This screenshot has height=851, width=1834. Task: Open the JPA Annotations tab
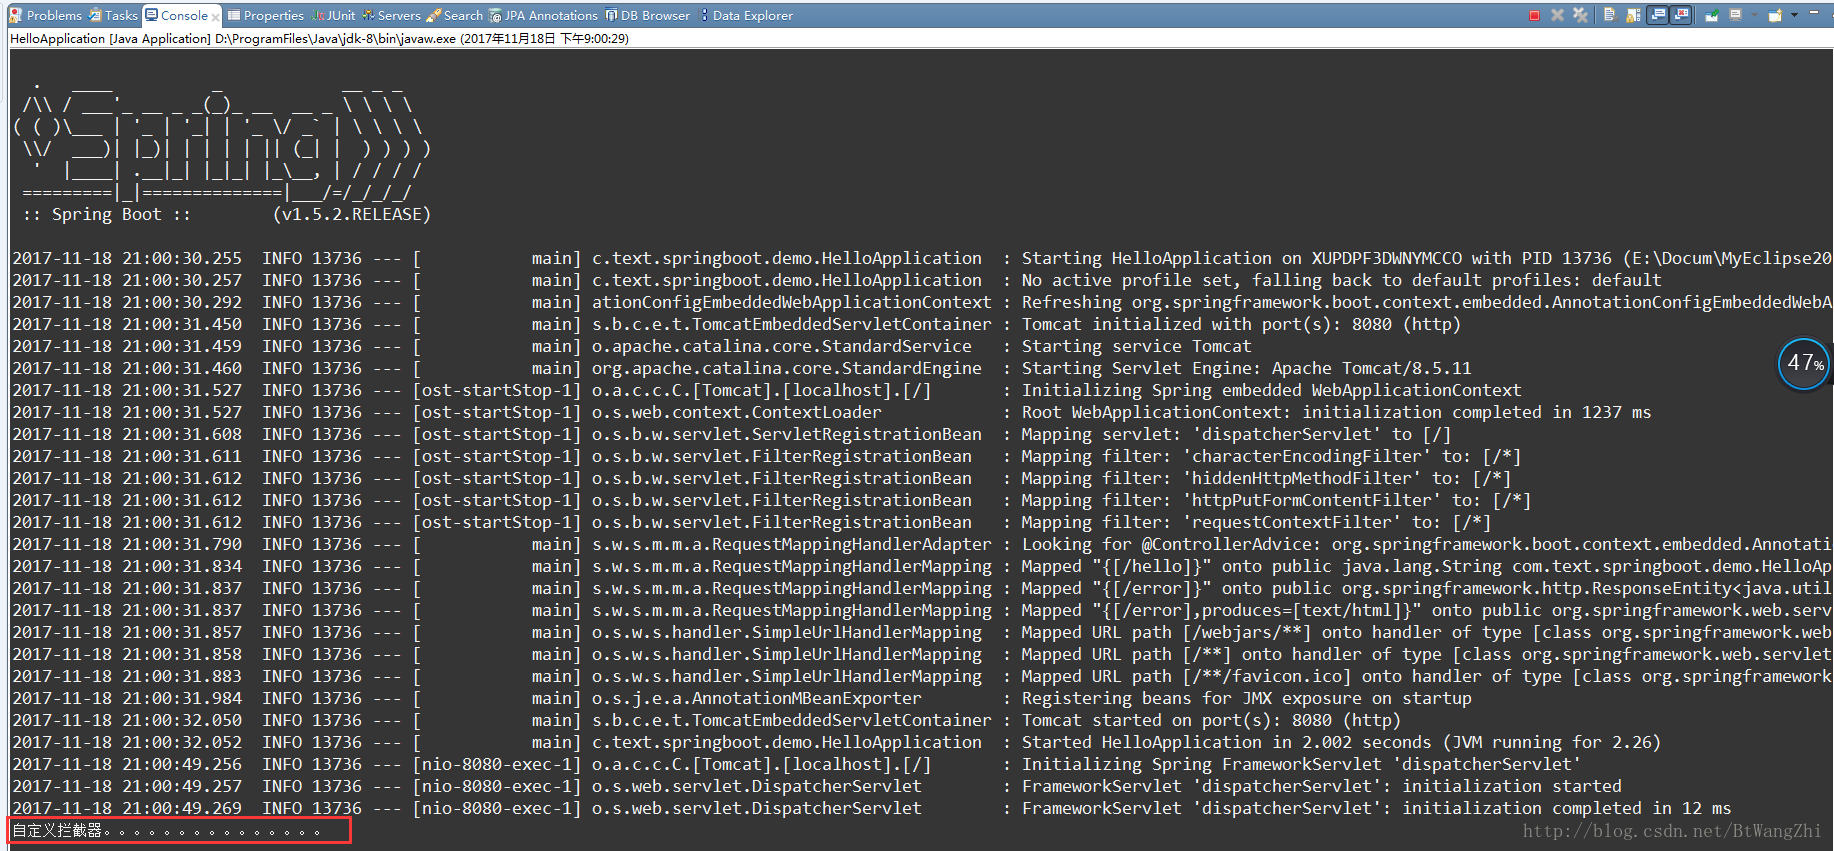coord(543,15)
